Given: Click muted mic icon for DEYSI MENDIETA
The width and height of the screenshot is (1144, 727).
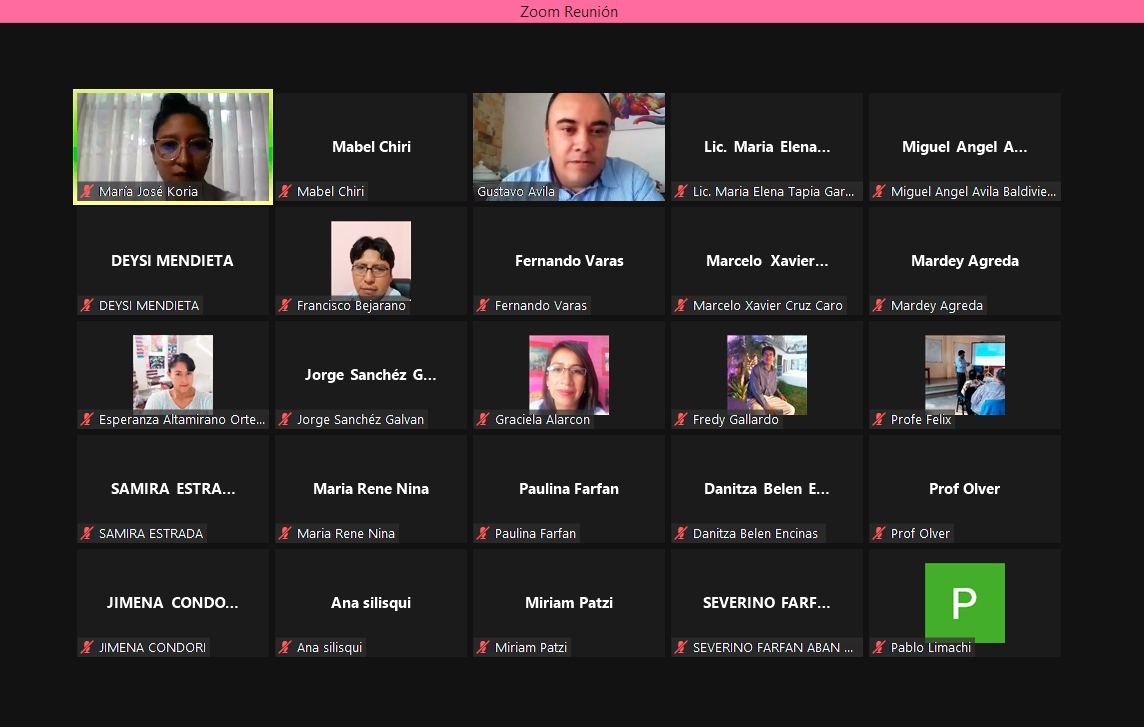Looking at the screenshot, I should pyautogui.click(x=88, y=306).
